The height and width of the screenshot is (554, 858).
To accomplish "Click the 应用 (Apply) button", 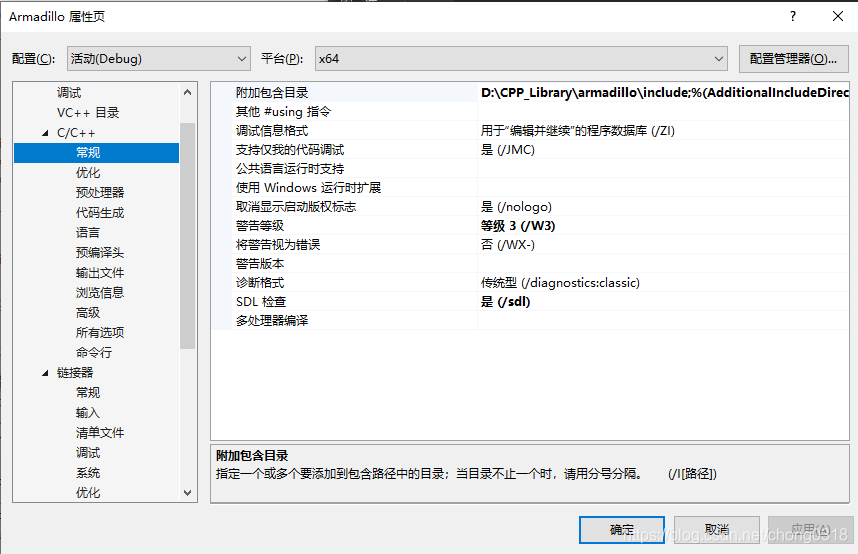I will coord(811,530).
